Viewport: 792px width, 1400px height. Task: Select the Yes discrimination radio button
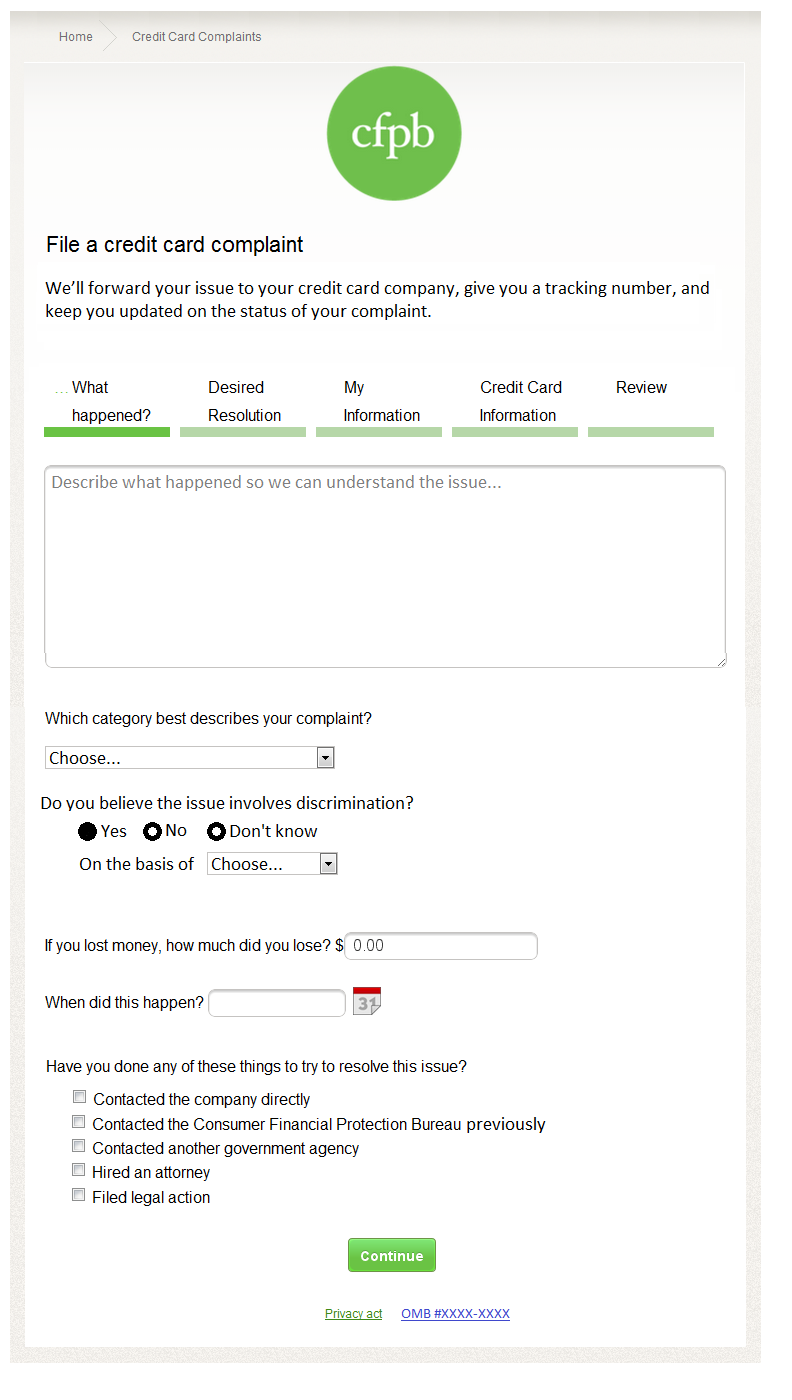point(88,831)
